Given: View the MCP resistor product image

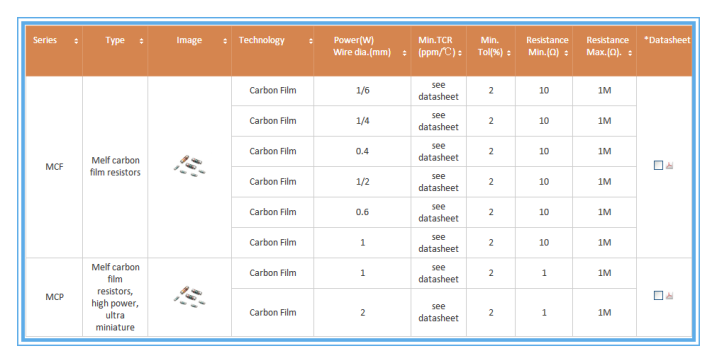Looking at the screenshot, I should [189, 297].
